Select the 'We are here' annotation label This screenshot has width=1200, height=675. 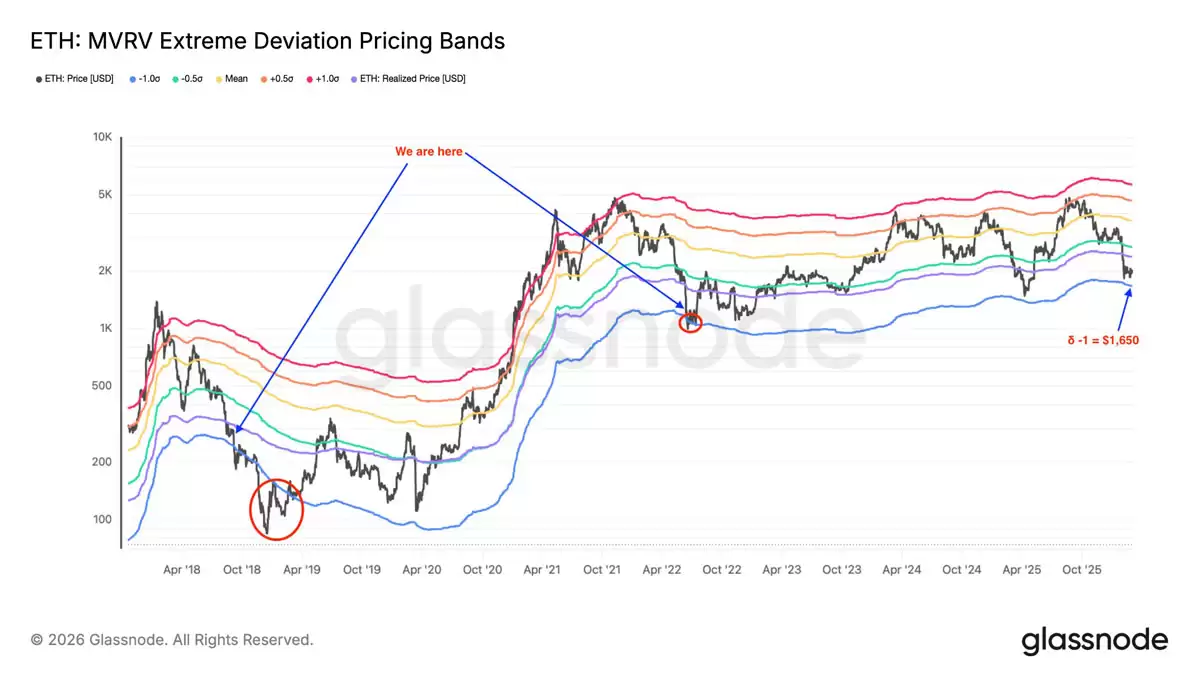point(429,152)
